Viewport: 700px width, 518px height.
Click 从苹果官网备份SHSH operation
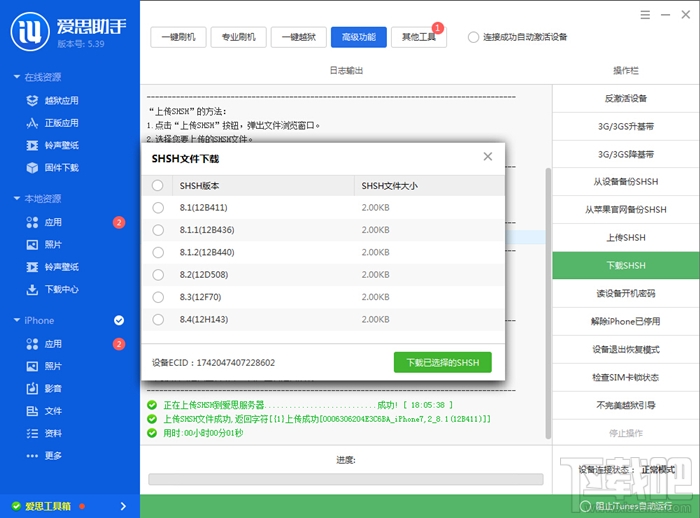625,209
